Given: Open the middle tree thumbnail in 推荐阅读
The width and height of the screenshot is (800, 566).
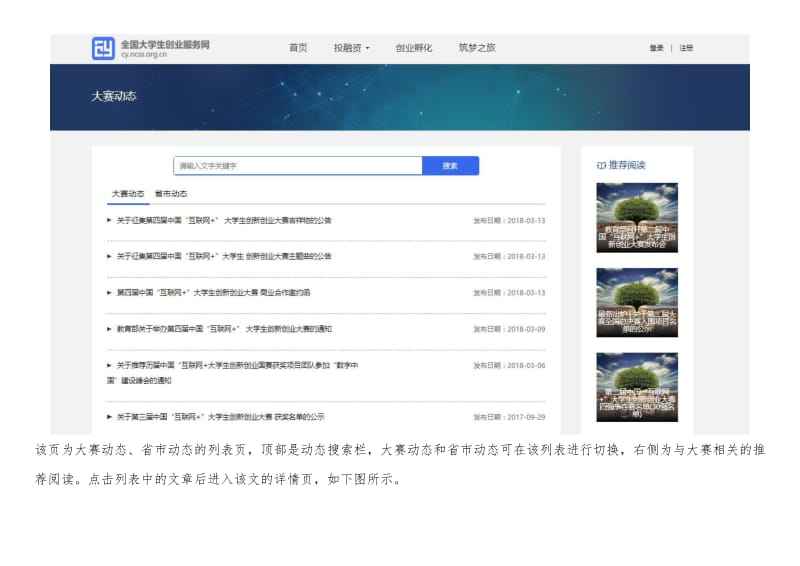Looking at the screenshot, I should point(637,303).
